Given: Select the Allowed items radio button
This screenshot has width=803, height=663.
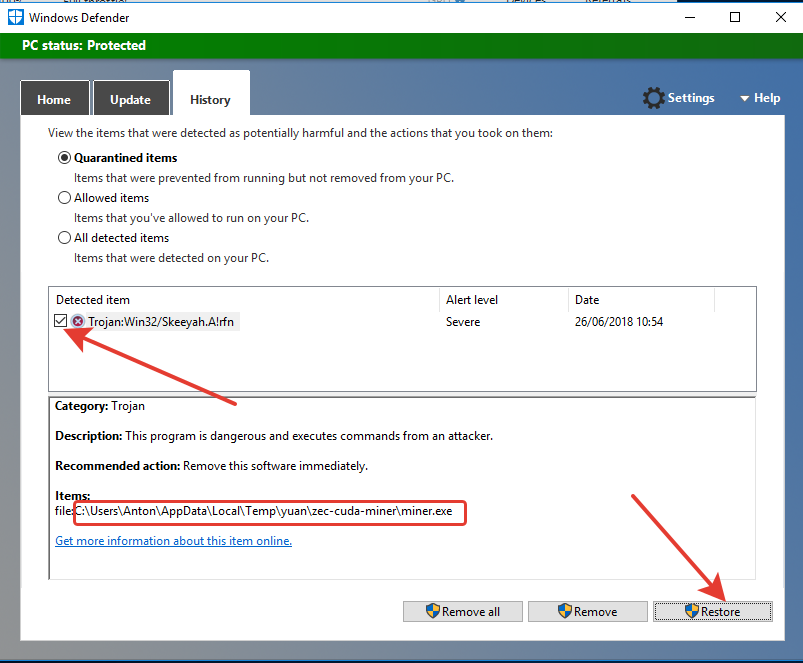Looking at the screenshot, I should tap(64, 198).
